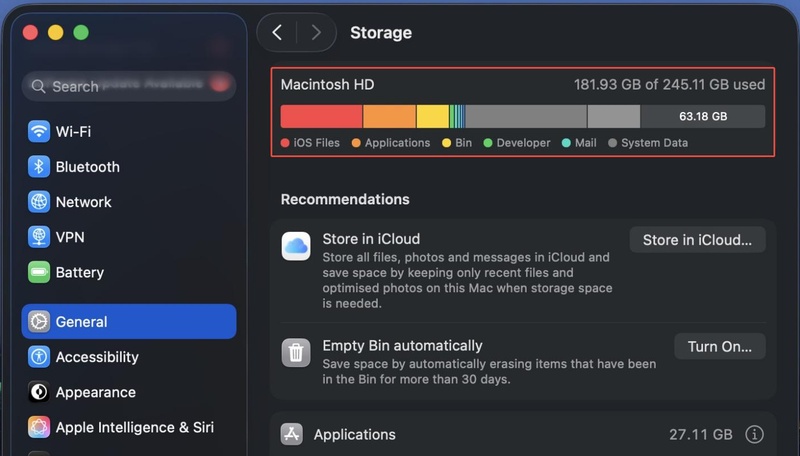Viewport: 800px width, 456px height.
Task: Click the iOS Files legend label
Action: 316,143
